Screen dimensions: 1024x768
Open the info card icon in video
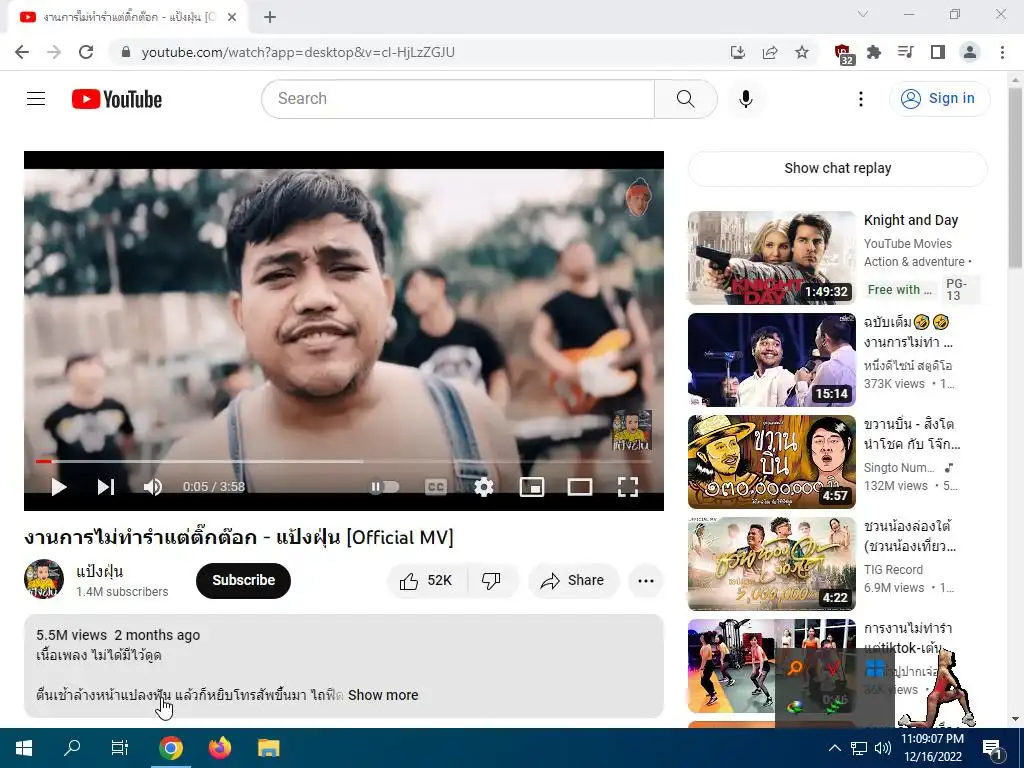639,196
